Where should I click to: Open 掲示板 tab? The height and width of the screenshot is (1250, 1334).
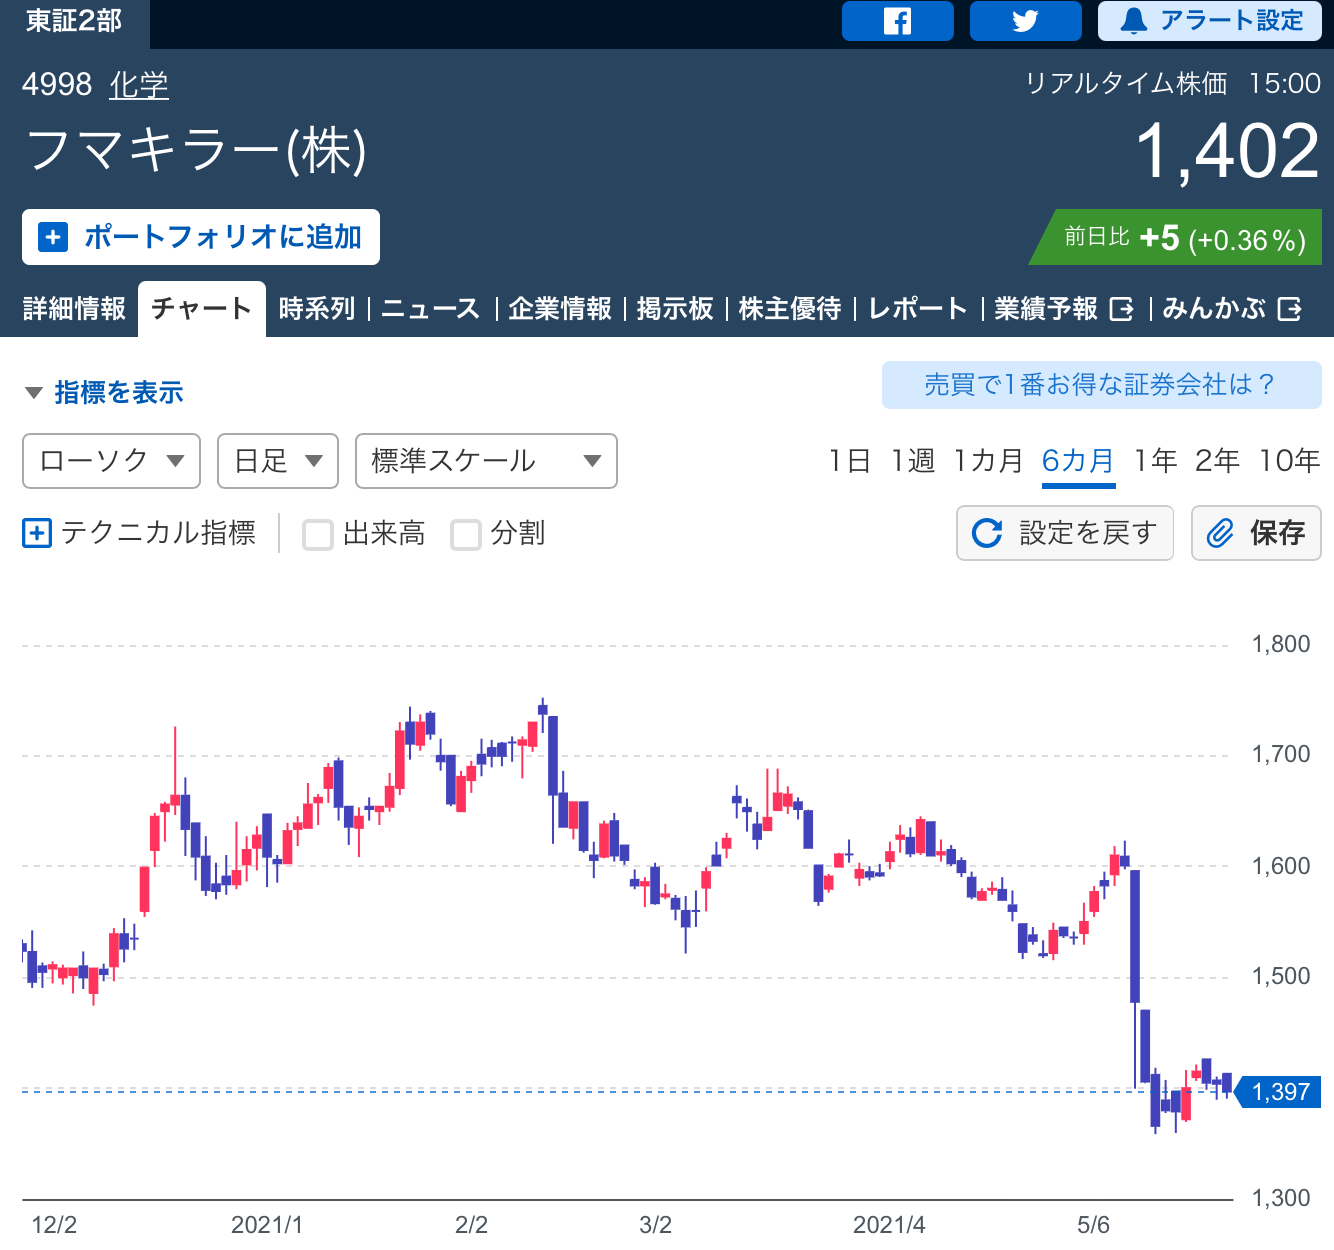[675, 308]
